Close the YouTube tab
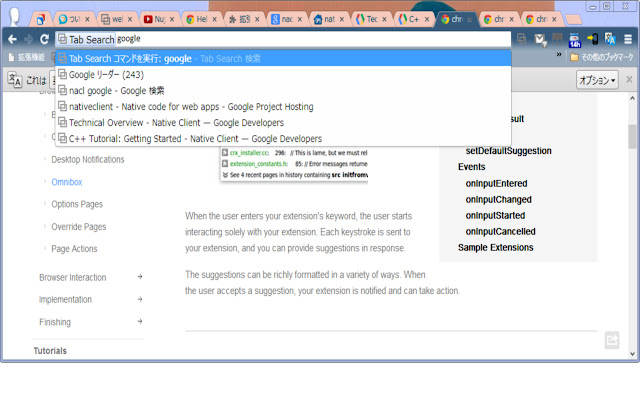640x400 pixels. click(172, 19)
